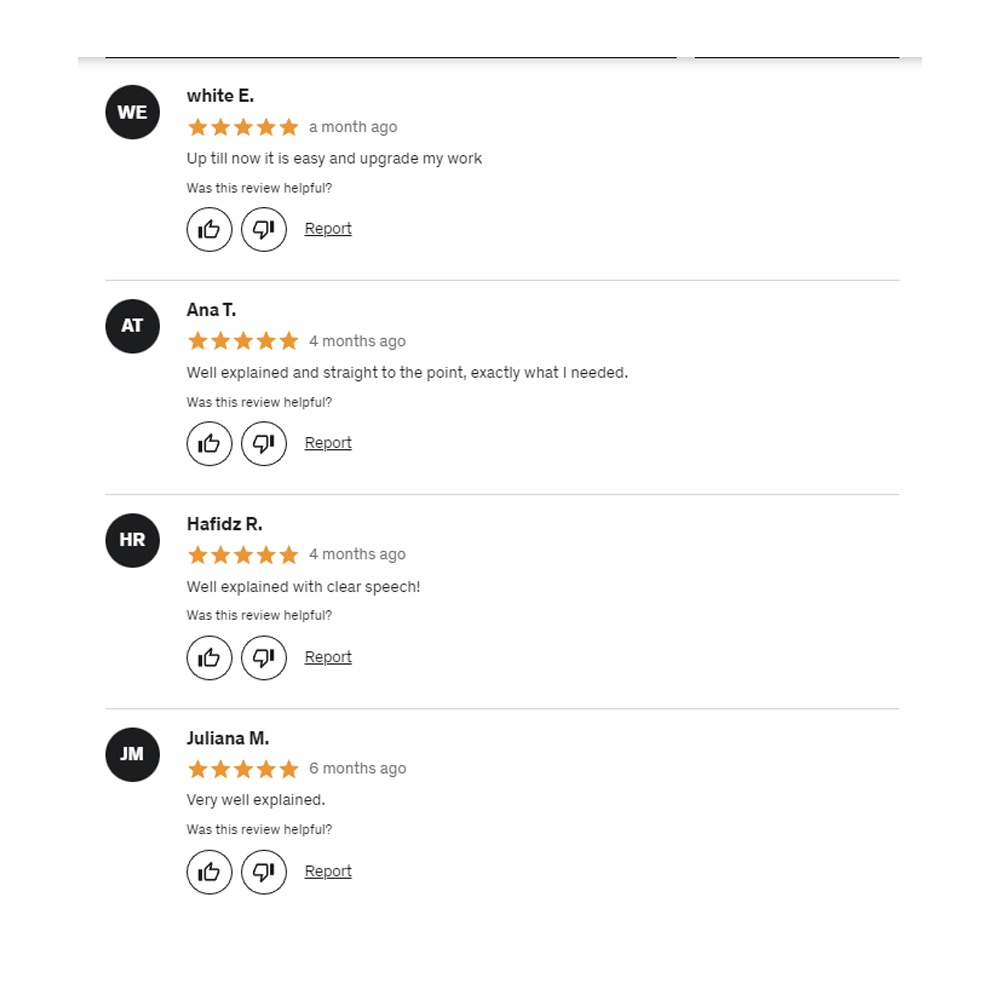This screenshot has height=1000, width=1000.
Task: Click the AT profile avatar
Action: click(132, 326)
